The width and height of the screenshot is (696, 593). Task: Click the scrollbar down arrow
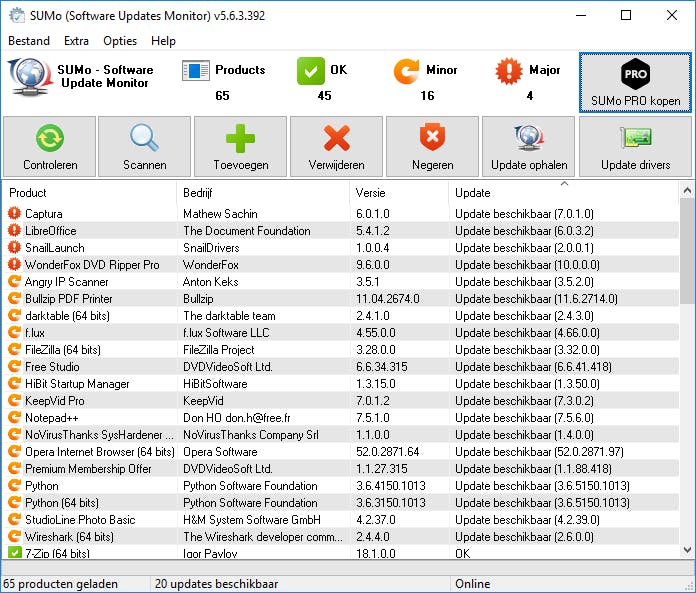(687, 550)
